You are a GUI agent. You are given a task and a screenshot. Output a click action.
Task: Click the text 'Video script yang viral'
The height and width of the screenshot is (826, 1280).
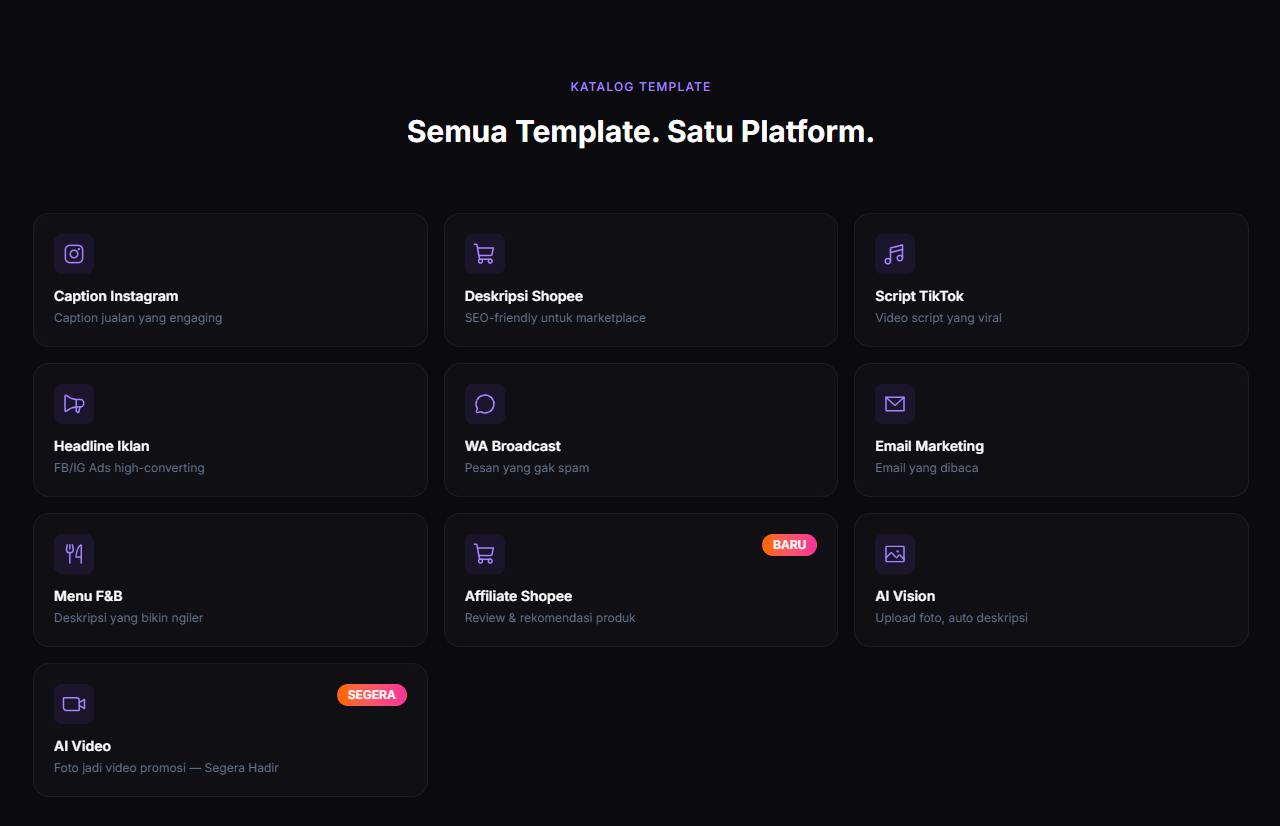click(x=938, y=318)
